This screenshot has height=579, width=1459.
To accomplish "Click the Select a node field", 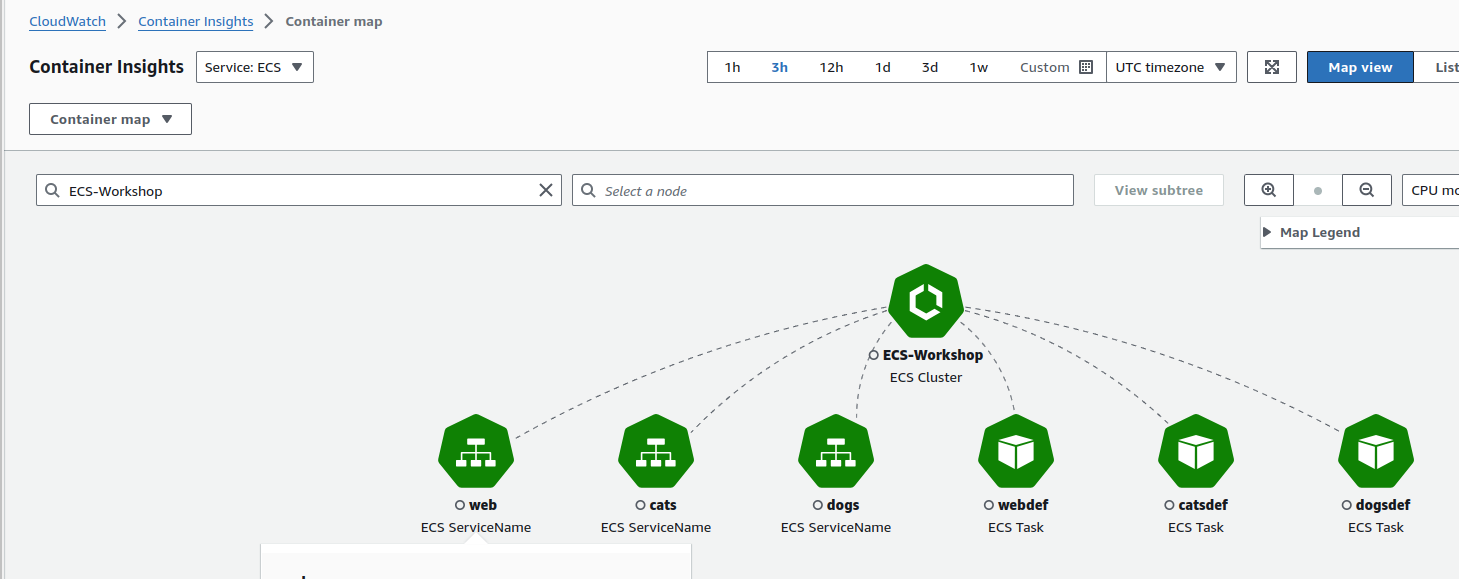I will click(822, 190).
